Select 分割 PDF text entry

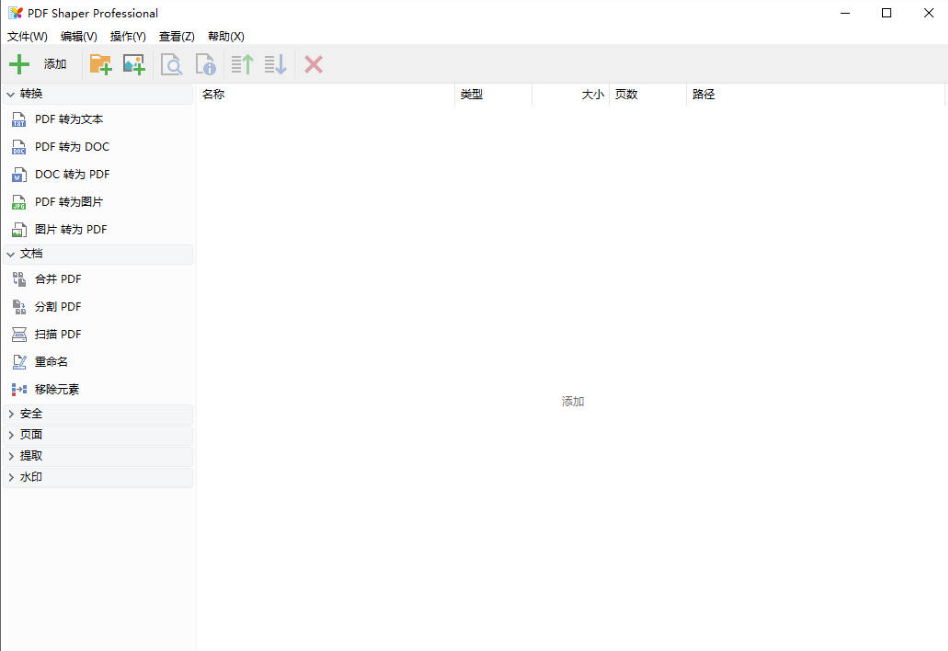click(x=58, y=306)
